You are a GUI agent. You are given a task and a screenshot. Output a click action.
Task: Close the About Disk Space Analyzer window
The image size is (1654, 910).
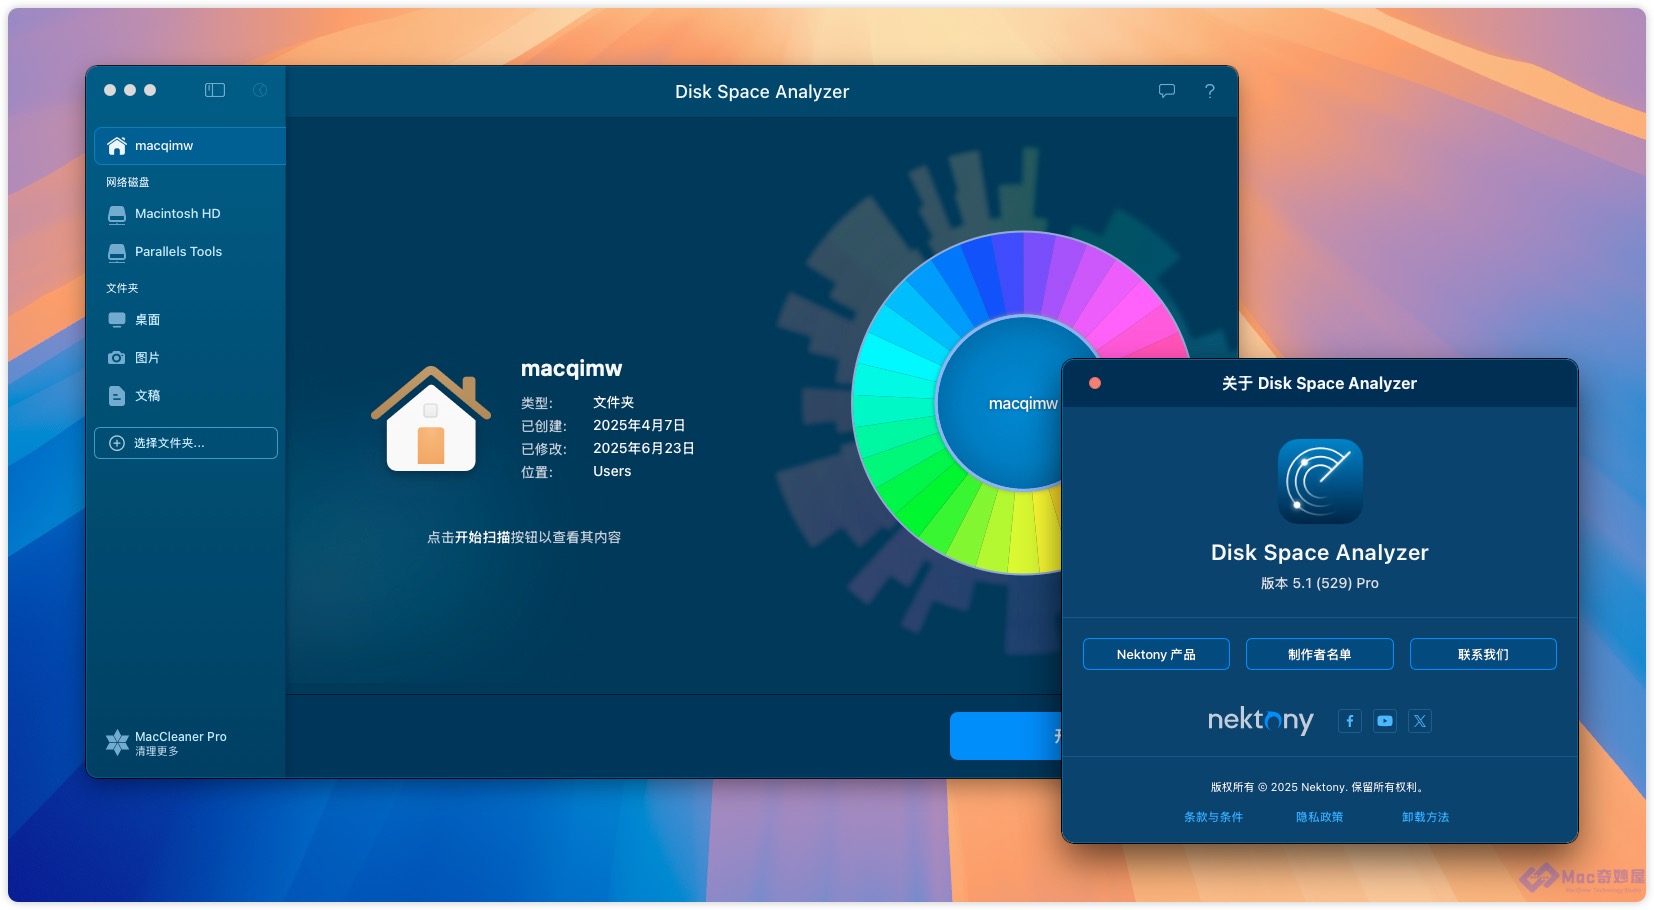click(1095, 383)
